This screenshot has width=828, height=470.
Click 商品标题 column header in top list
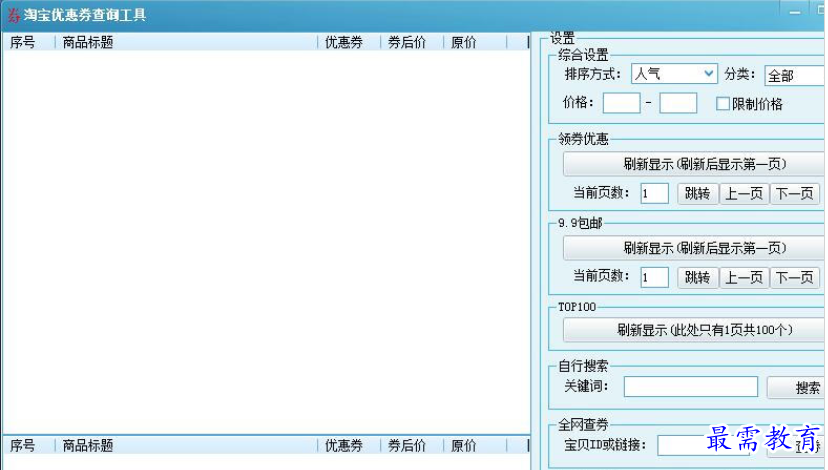[186, 42]
